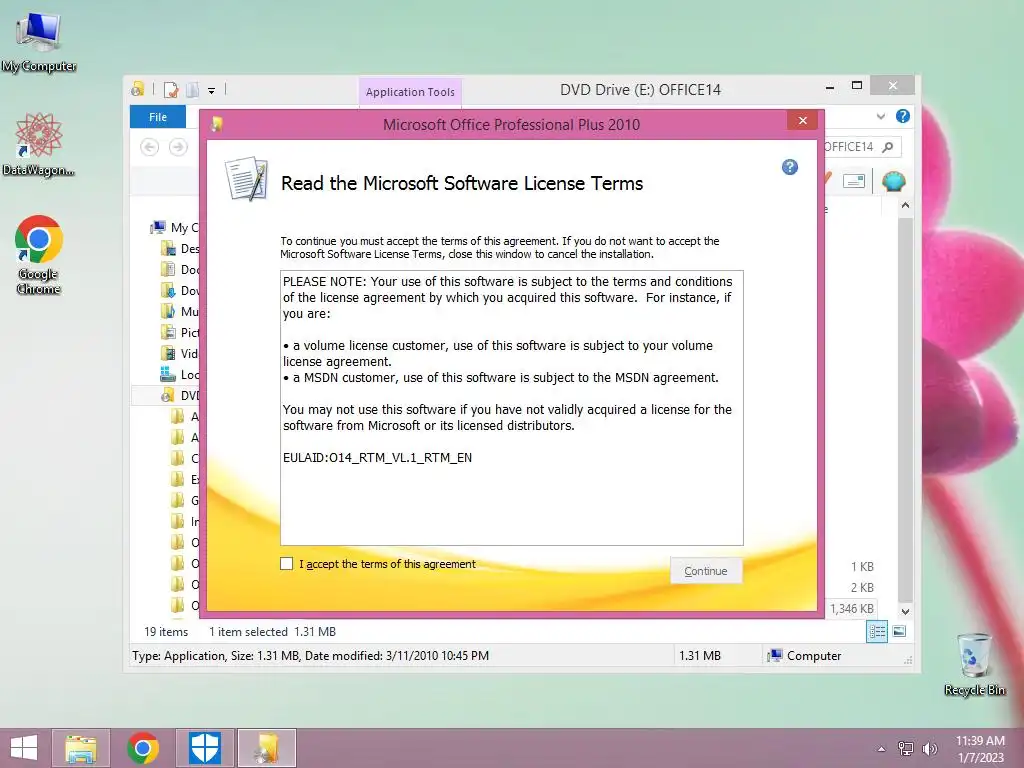Screen dimensions: 1024x768
Task: Select My Computer in navigation tree
Action: click(175, 227)
